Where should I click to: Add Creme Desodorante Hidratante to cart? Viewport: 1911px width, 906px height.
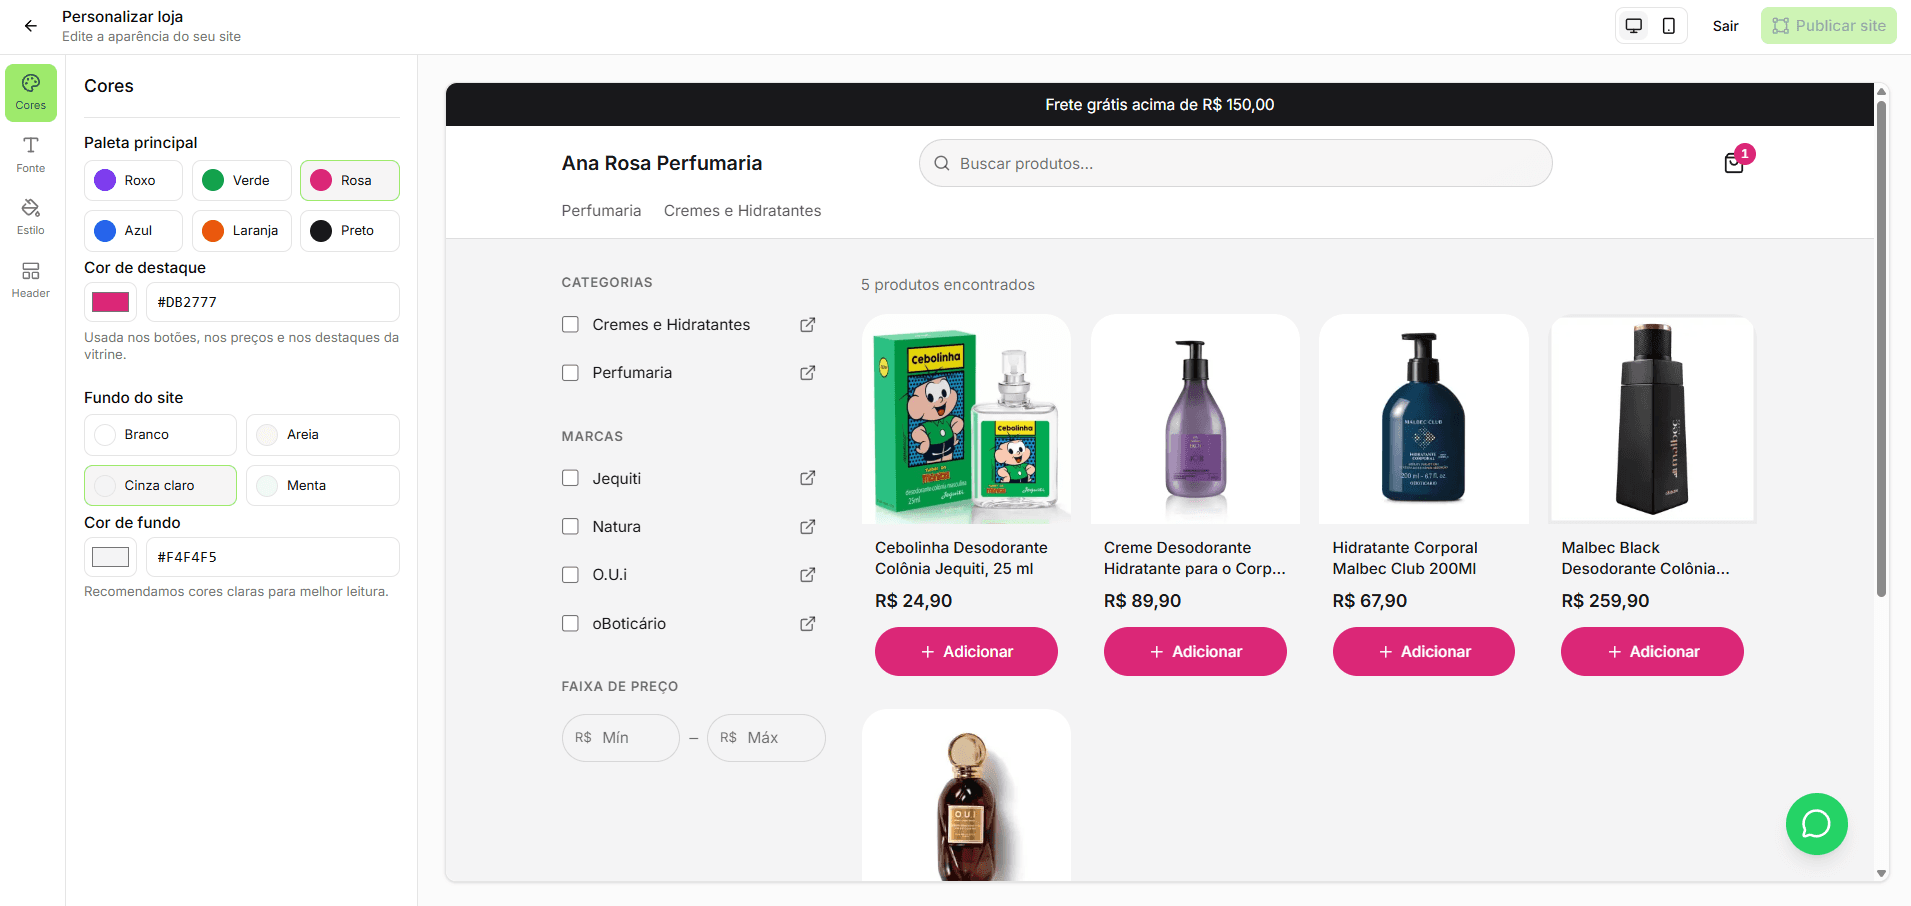(x=1195, y=652)
